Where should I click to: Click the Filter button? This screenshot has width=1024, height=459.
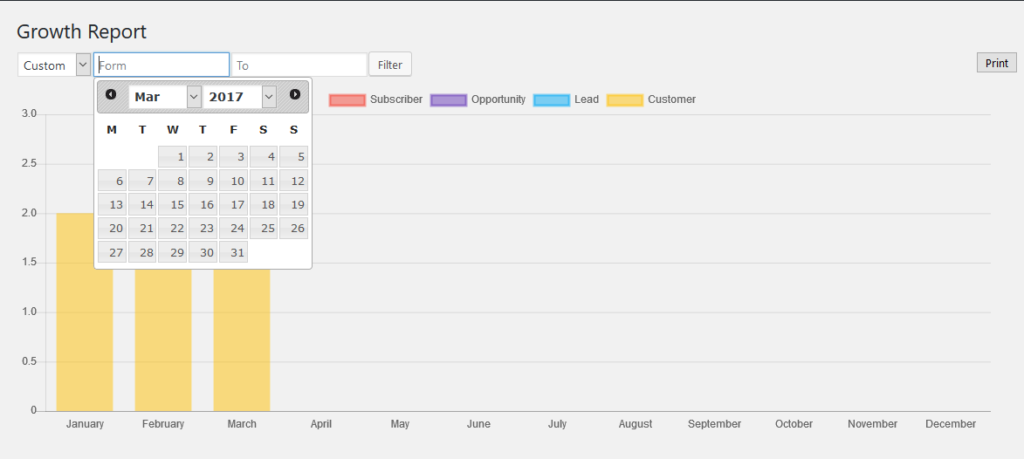(390, 65)
